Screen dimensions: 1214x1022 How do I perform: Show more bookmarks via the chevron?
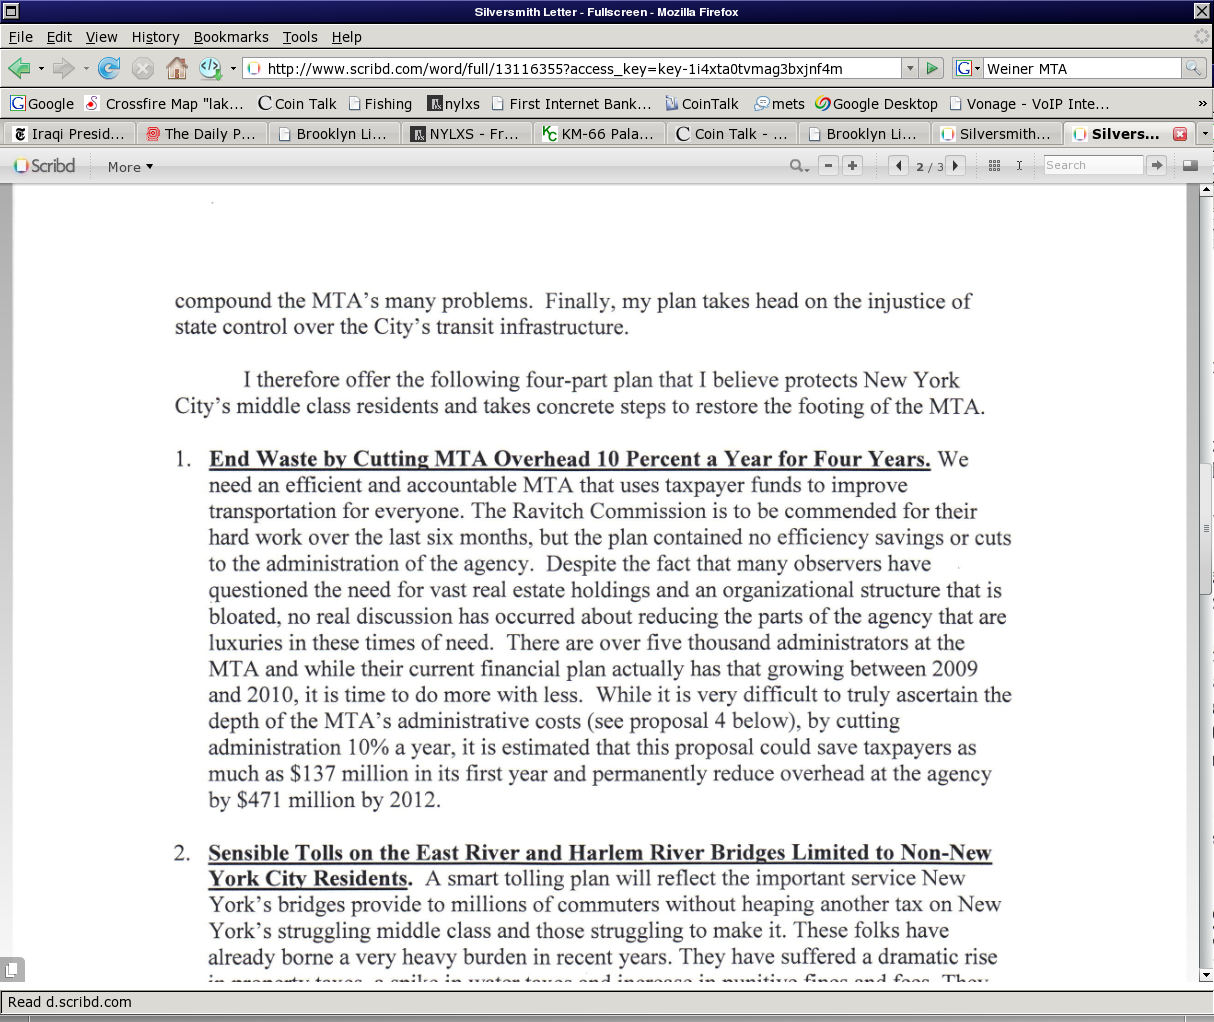(1202, 104)
